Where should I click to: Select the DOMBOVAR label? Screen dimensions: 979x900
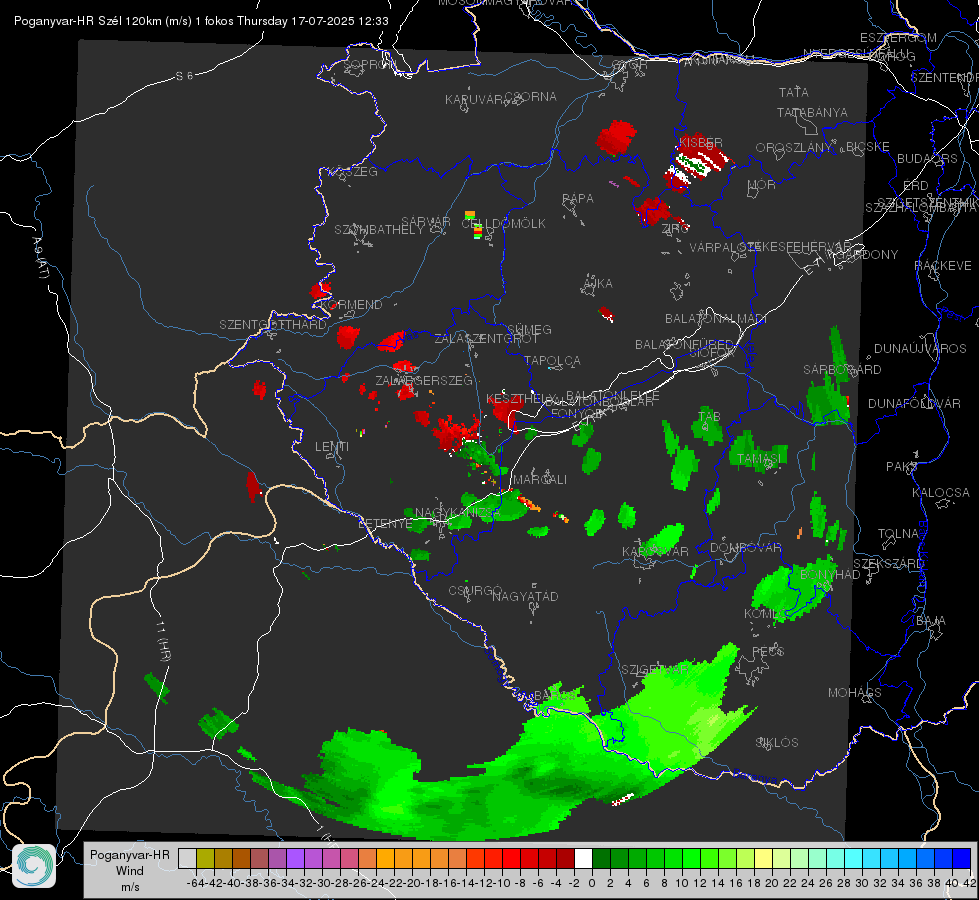745,548
